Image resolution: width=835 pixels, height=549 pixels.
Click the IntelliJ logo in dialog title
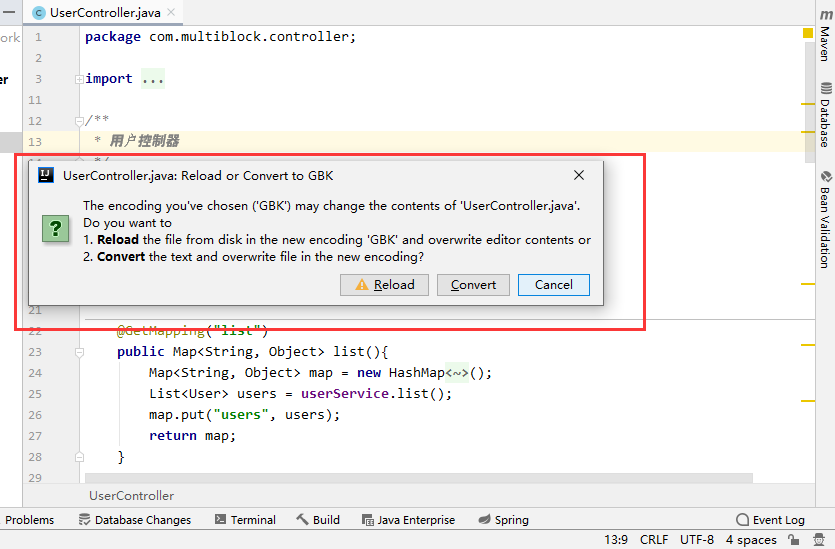coord(46,175)
